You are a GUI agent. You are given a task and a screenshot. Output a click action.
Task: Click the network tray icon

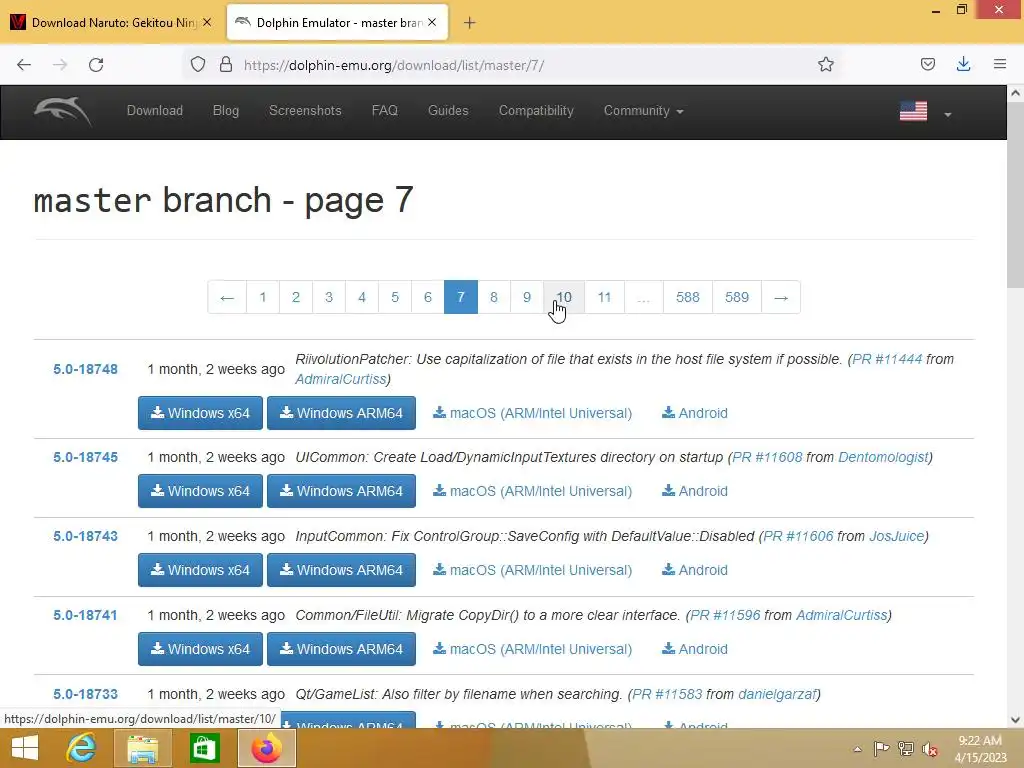906,748
